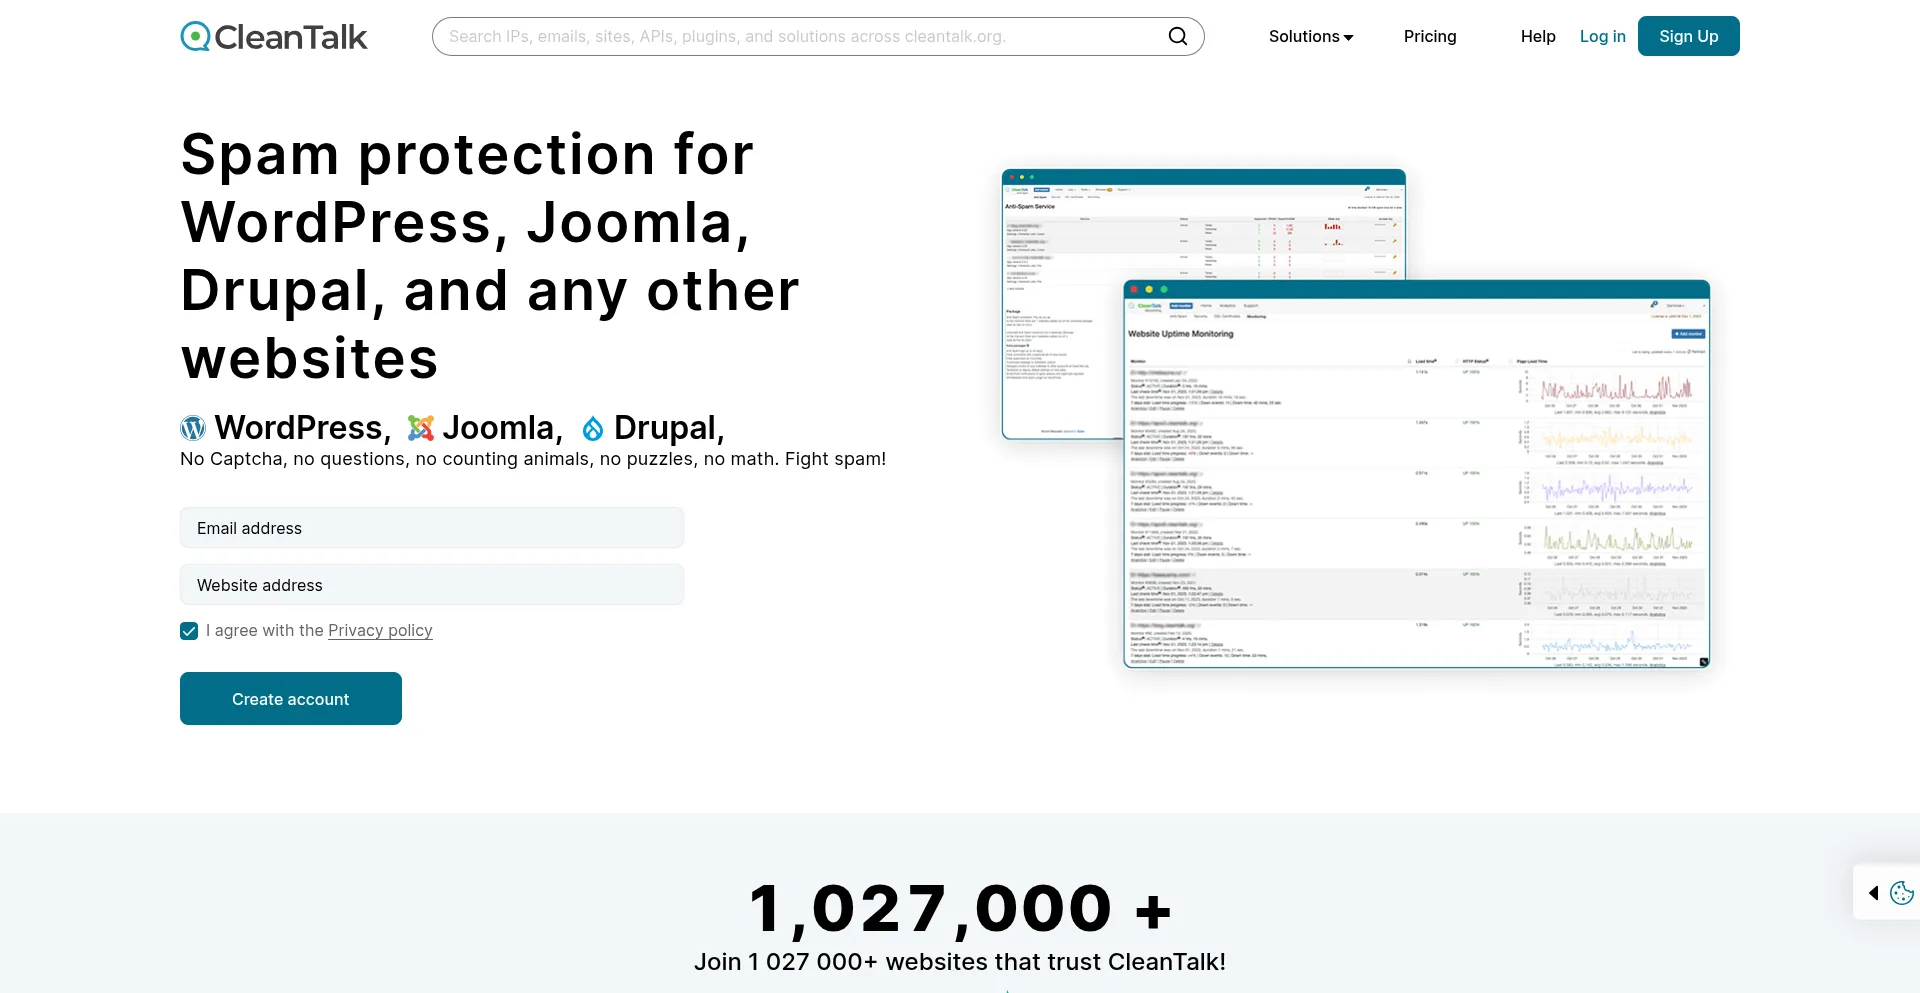Viewport: 1920px width, 993px height.
Task: Open the Privacy policy link
Action: pos(380,631)
